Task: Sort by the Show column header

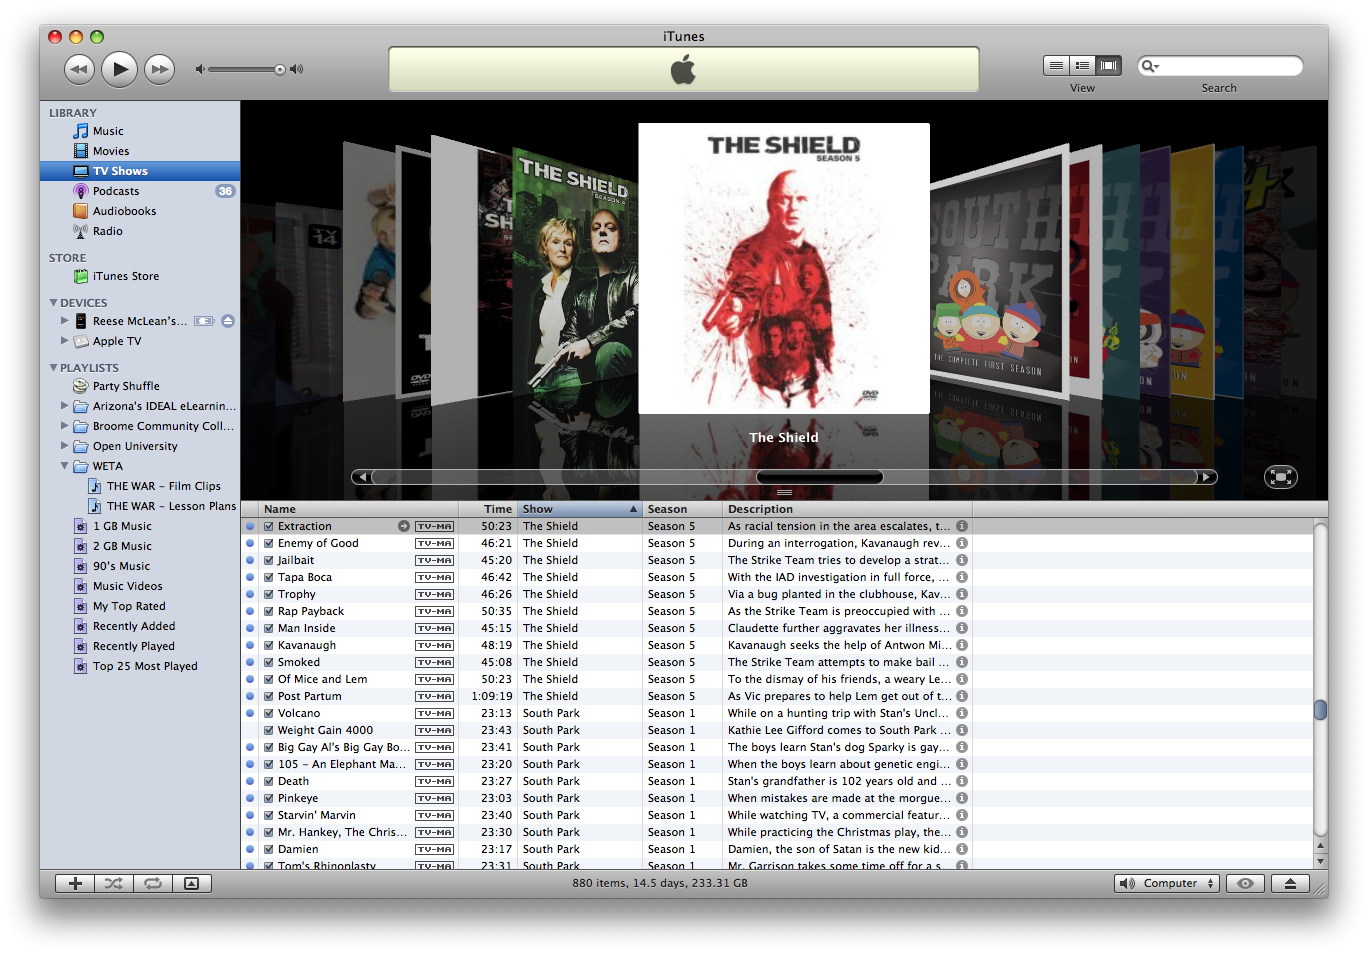Action: tap(580, 509)
